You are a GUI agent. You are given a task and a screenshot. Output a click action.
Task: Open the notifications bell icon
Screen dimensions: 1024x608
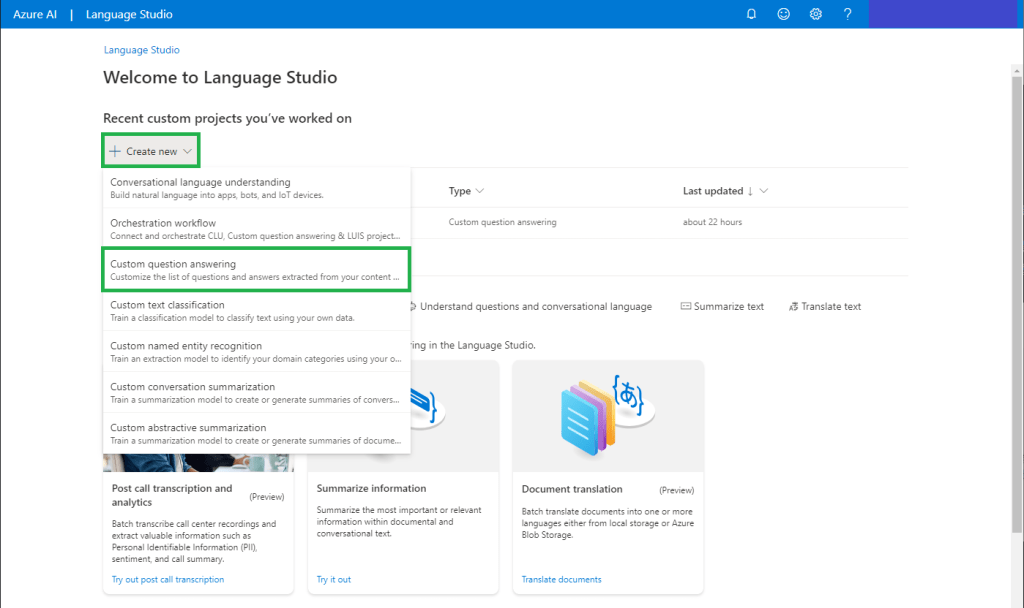click(x=752, y=14)
